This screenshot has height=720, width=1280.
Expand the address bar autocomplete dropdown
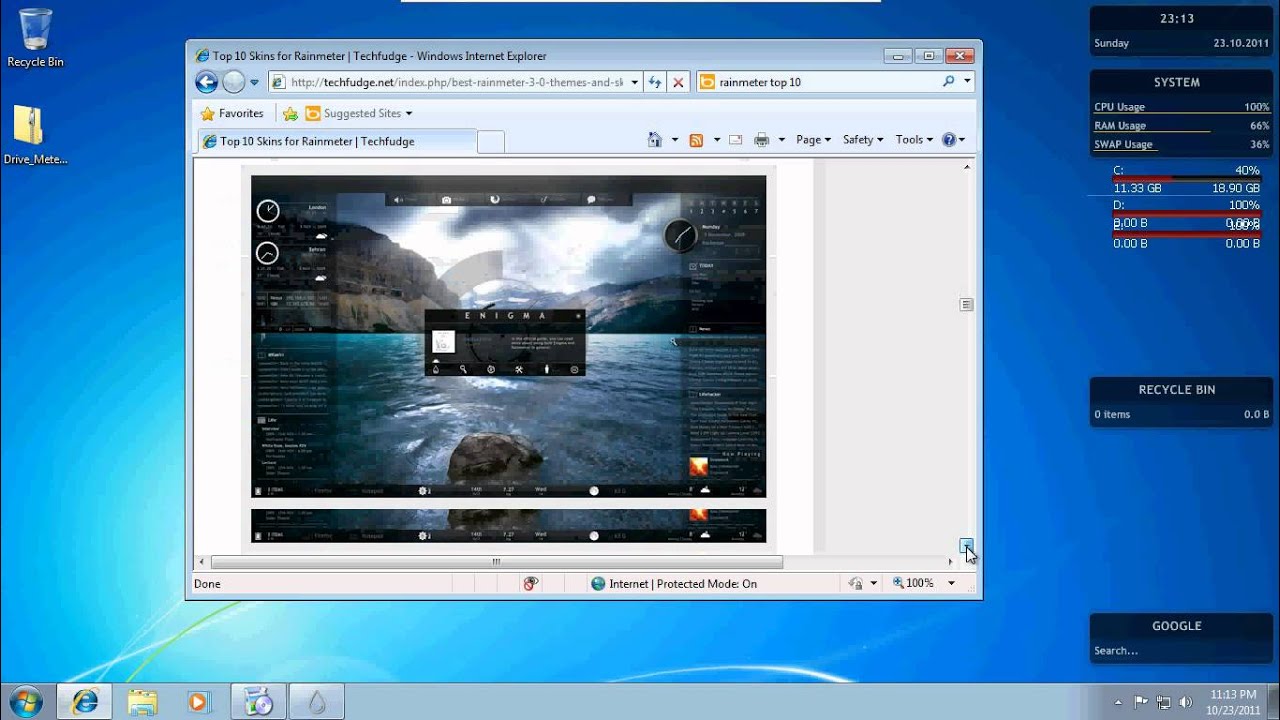pos(635,82)
